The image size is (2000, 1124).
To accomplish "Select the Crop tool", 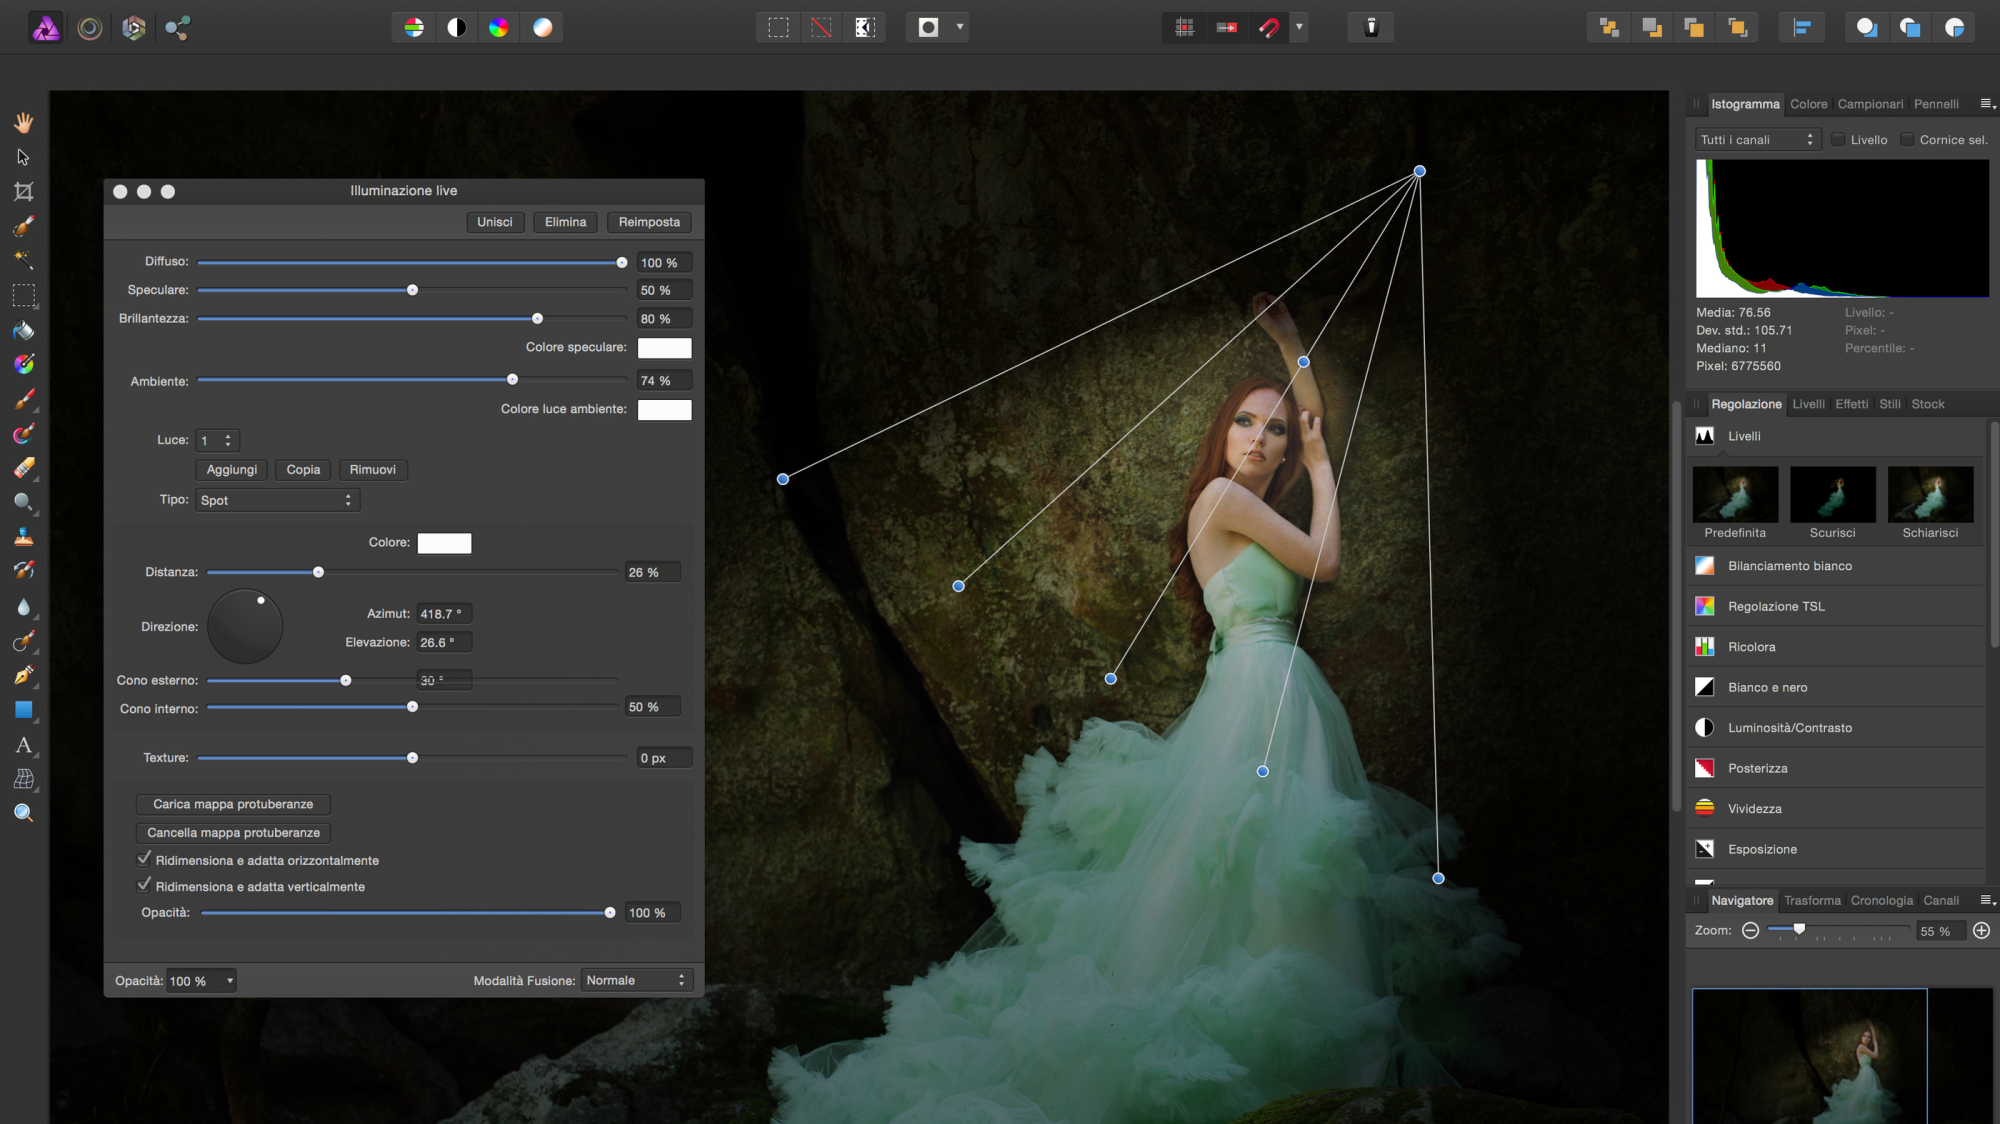I will coord(24,191).
